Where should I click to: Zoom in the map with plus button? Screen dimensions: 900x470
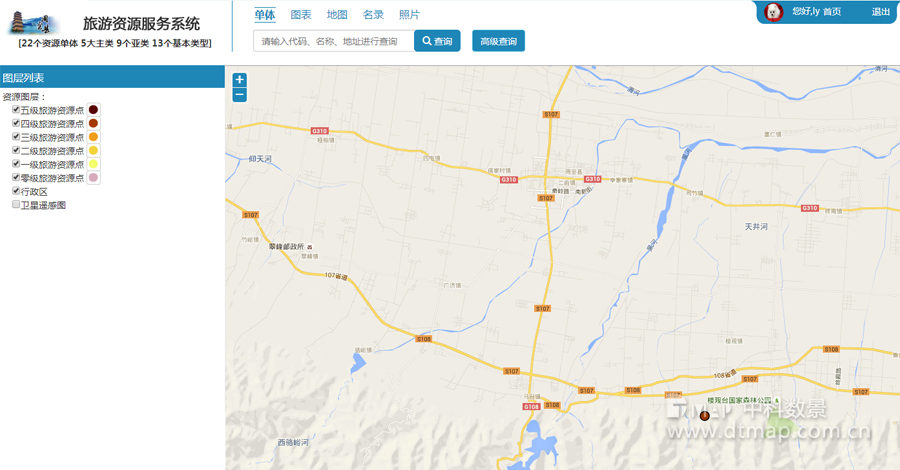(239, 80)
